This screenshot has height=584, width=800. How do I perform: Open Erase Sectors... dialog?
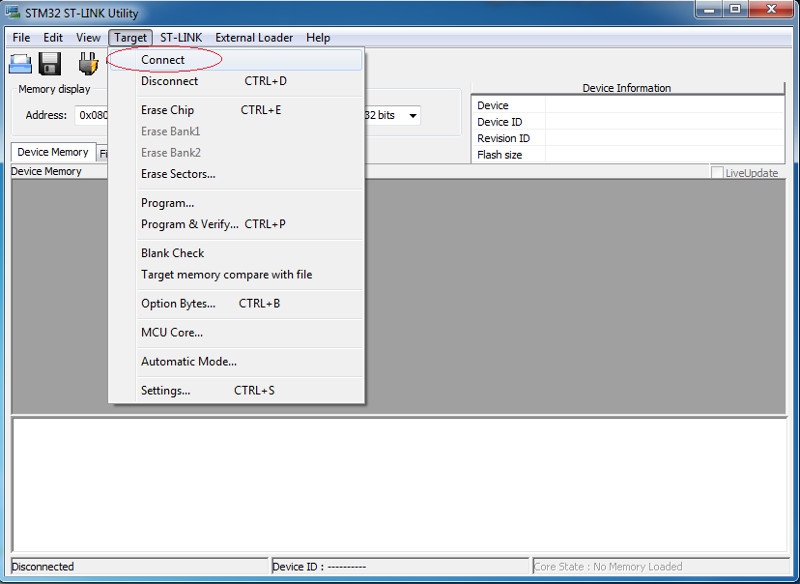[x=236, y=174]
